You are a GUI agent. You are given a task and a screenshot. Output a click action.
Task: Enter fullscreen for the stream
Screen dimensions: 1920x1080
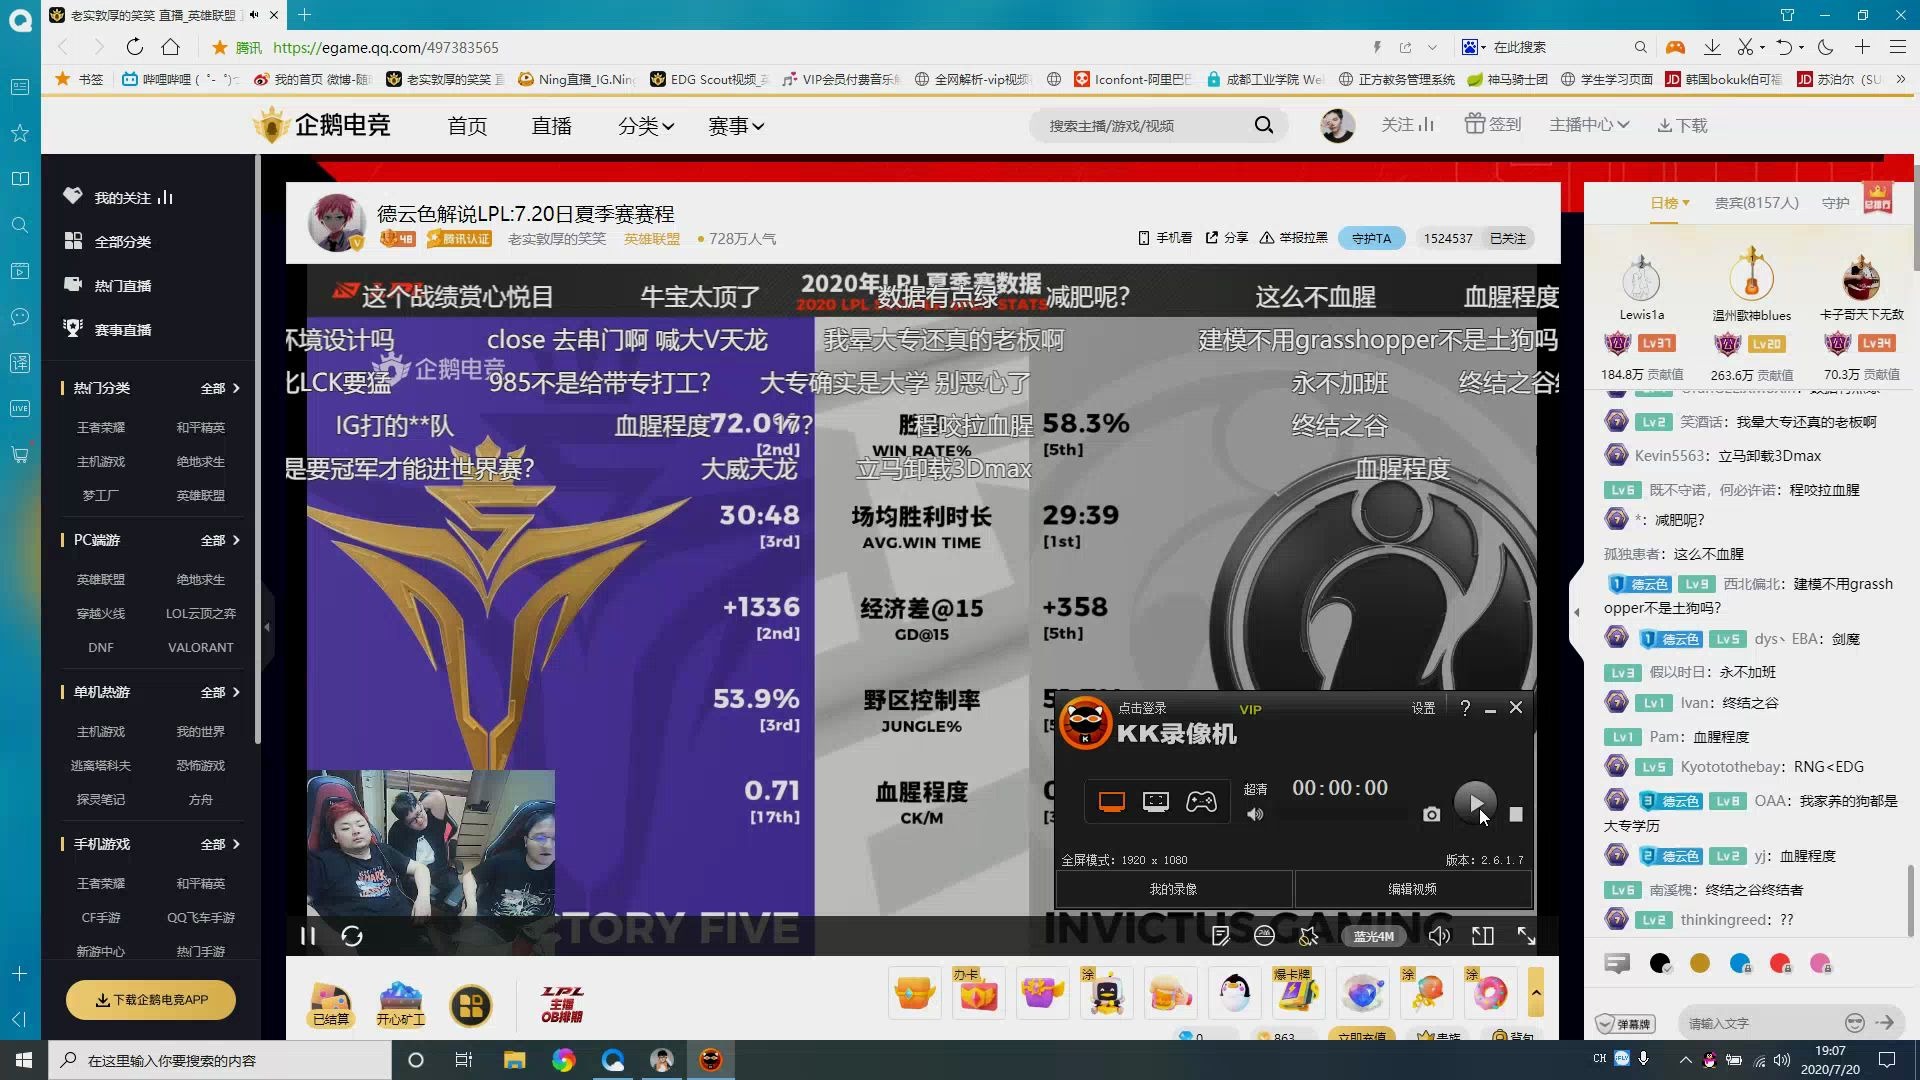[x=1527, y=936]
